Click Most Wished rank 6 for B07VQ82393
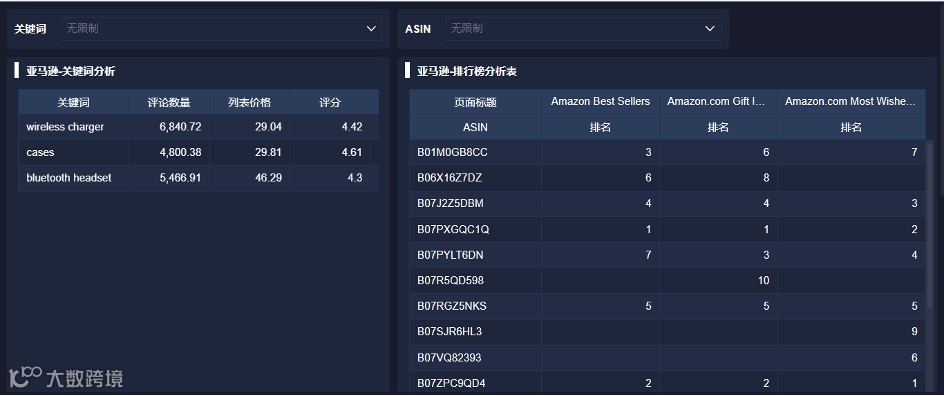 pos(914,357)
